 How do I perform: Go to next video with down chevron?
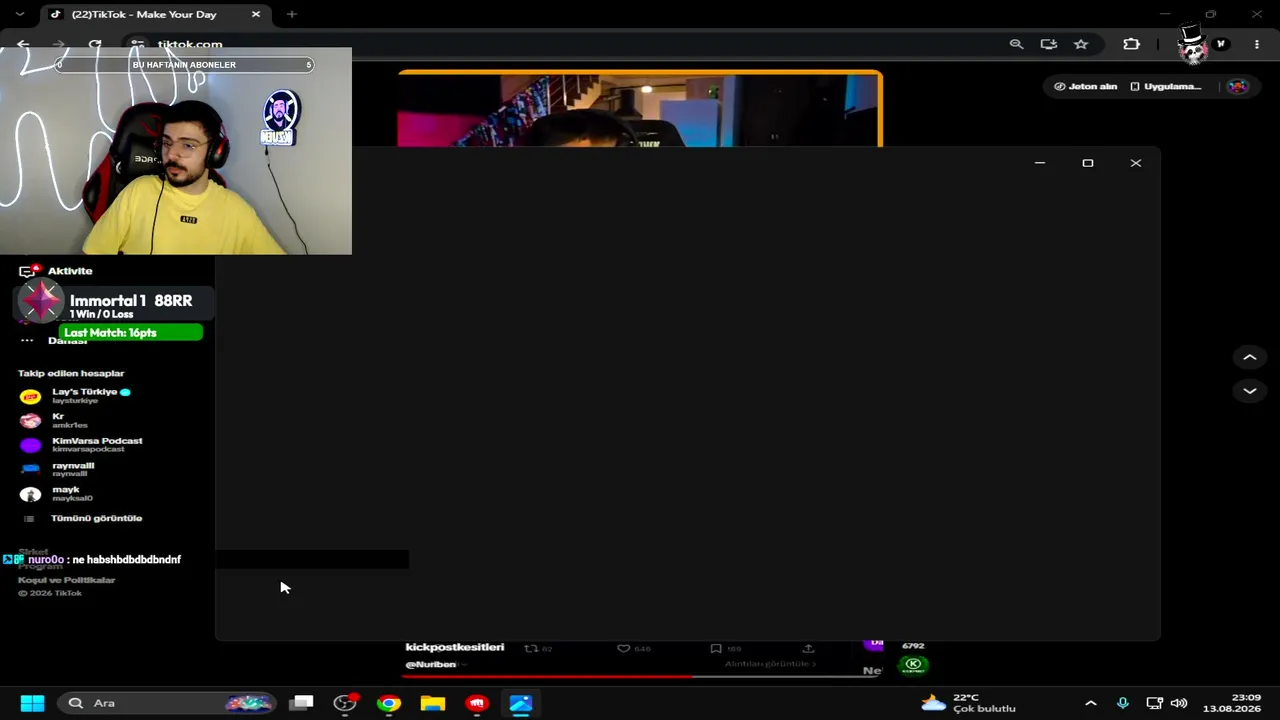[1249, 391]
